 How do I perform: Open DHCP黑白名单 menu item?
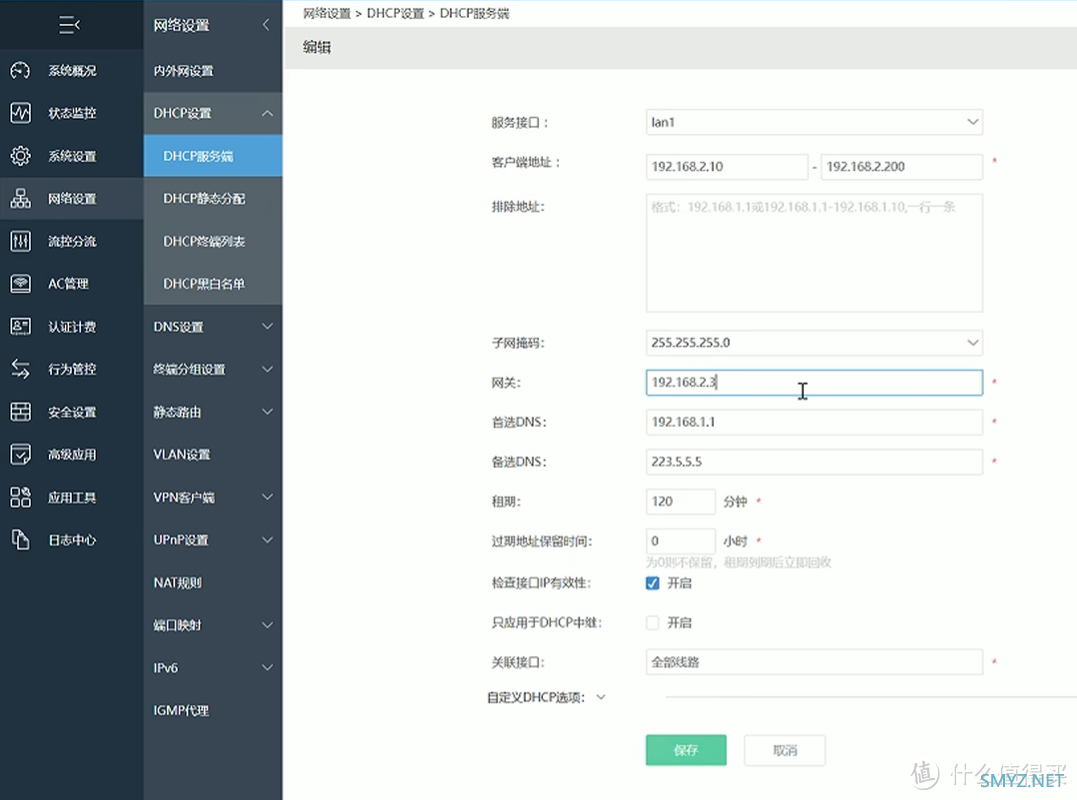213,284
